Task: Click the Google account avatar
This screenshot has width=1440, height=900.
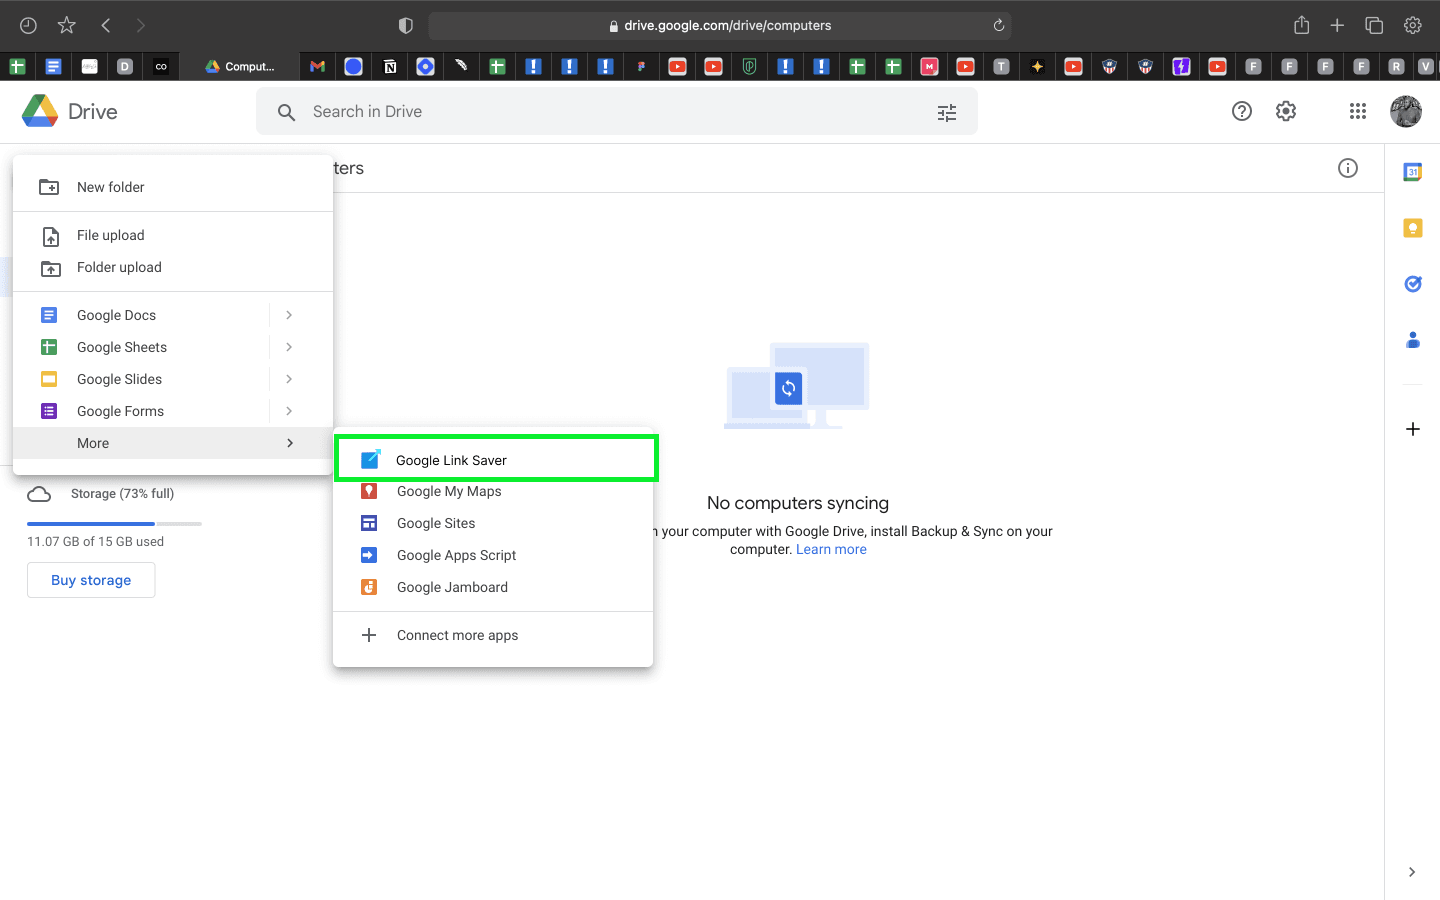Action: (x=1405, y=111)
